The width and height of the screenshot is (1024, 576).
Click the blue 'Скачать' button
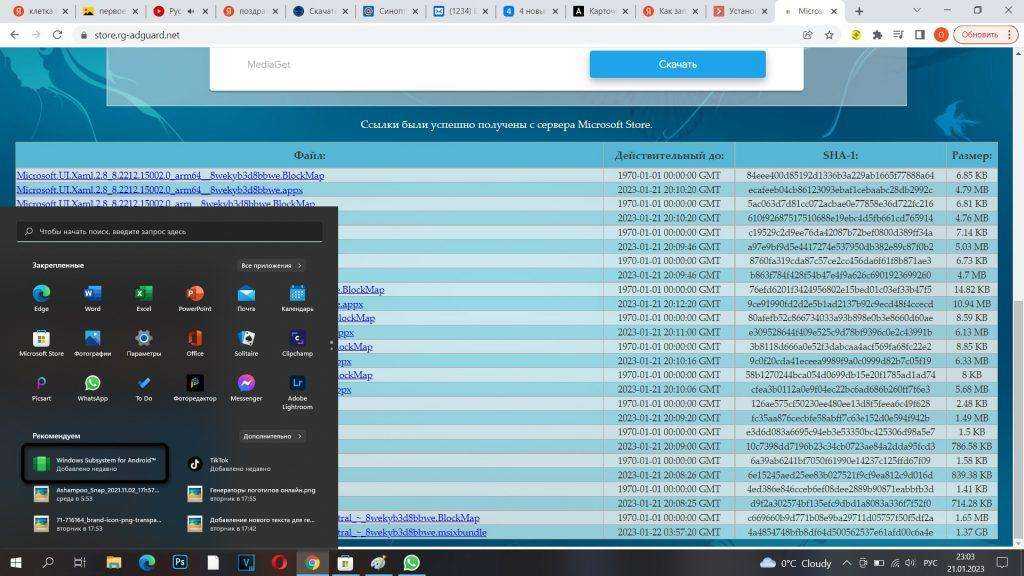point(677,65)
